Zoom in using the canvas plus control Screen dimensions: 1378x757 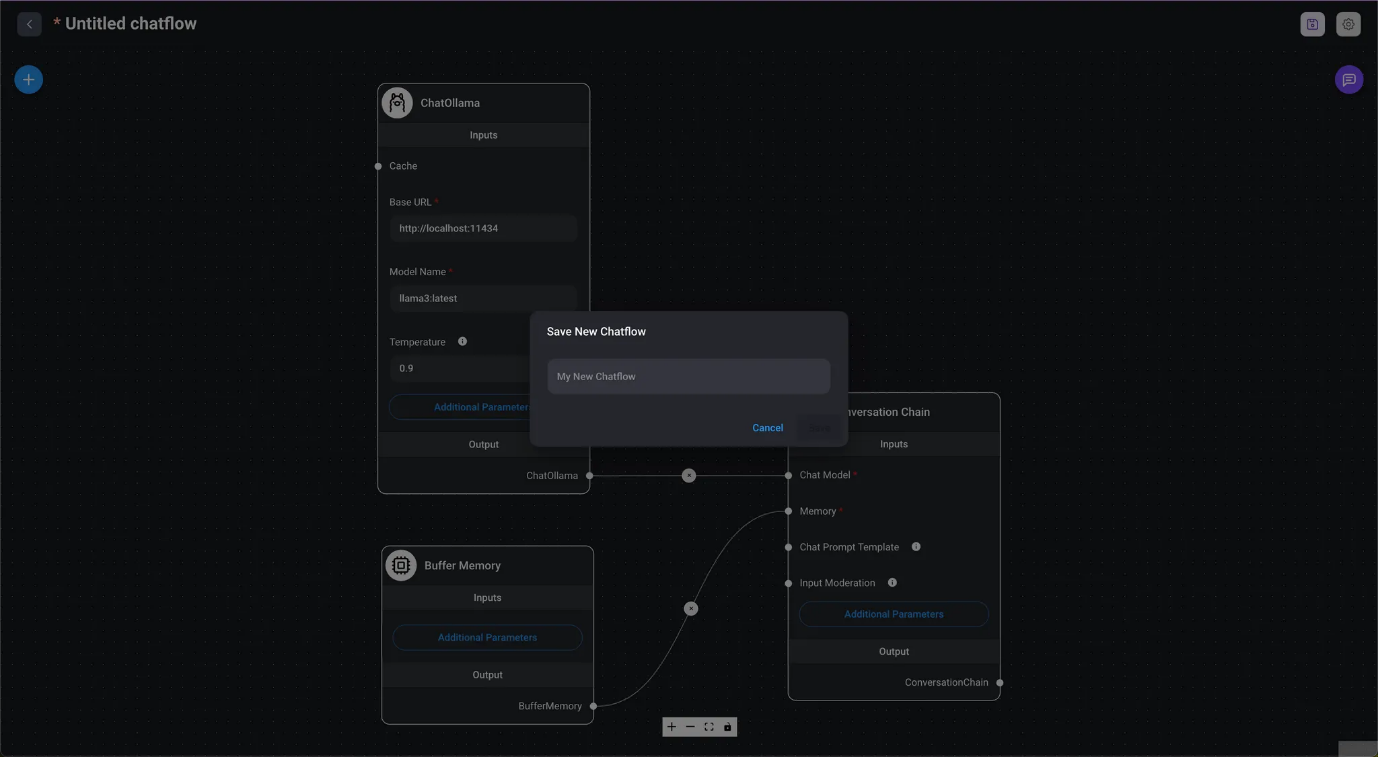[672, 727]
